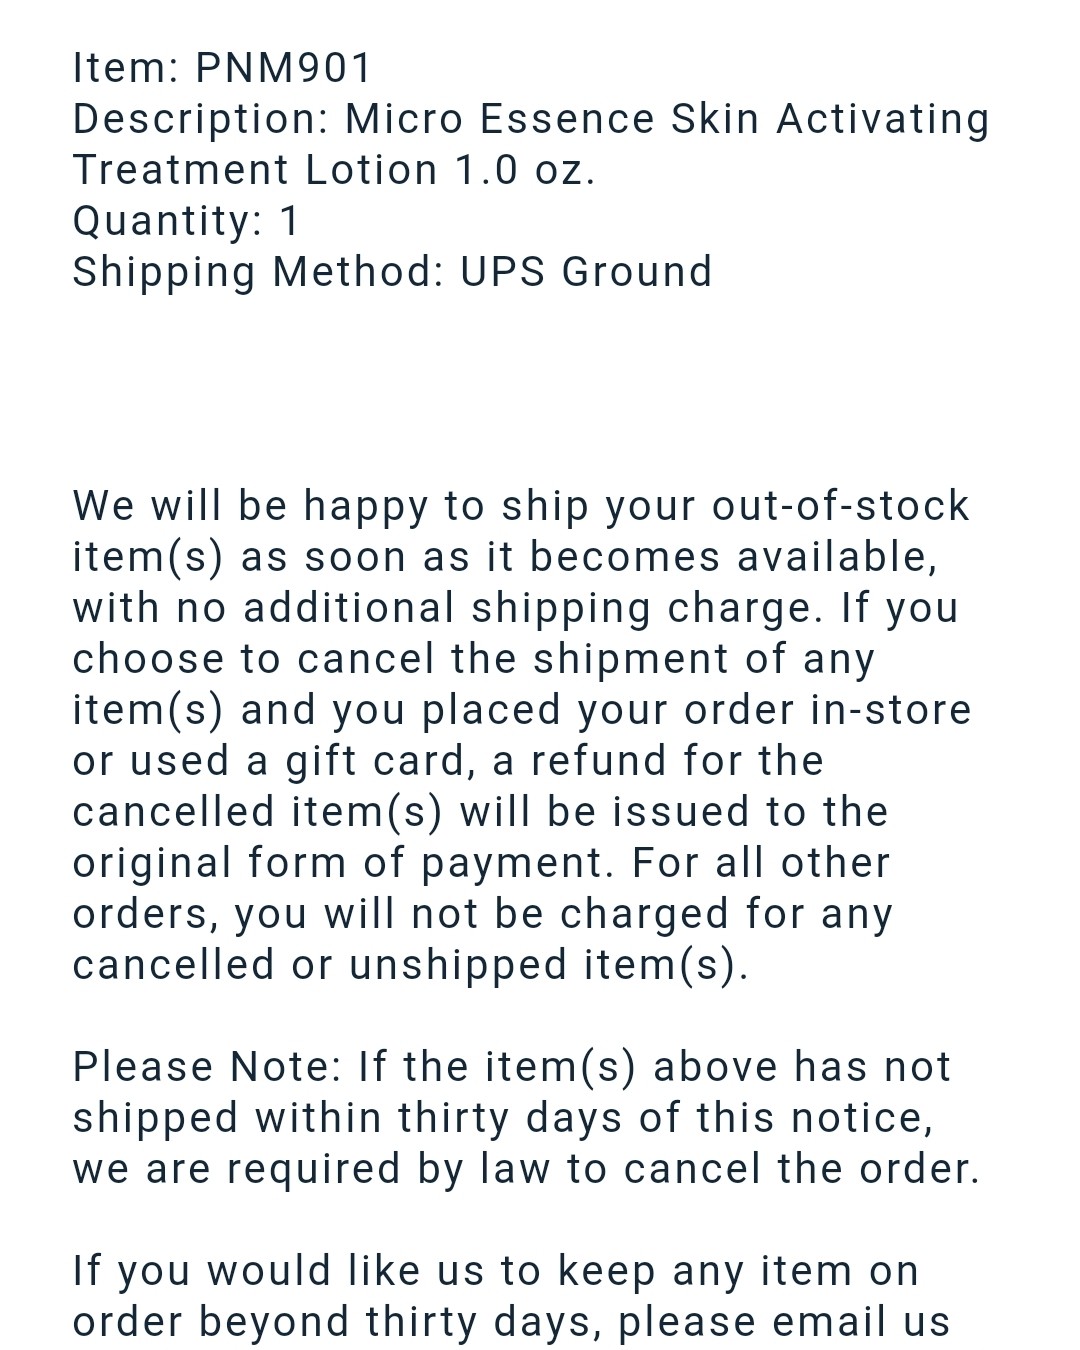Click the 'please email us' text
Image resolution: width=1080 pixels, height=1350 pixels.
coord(784,1323)
